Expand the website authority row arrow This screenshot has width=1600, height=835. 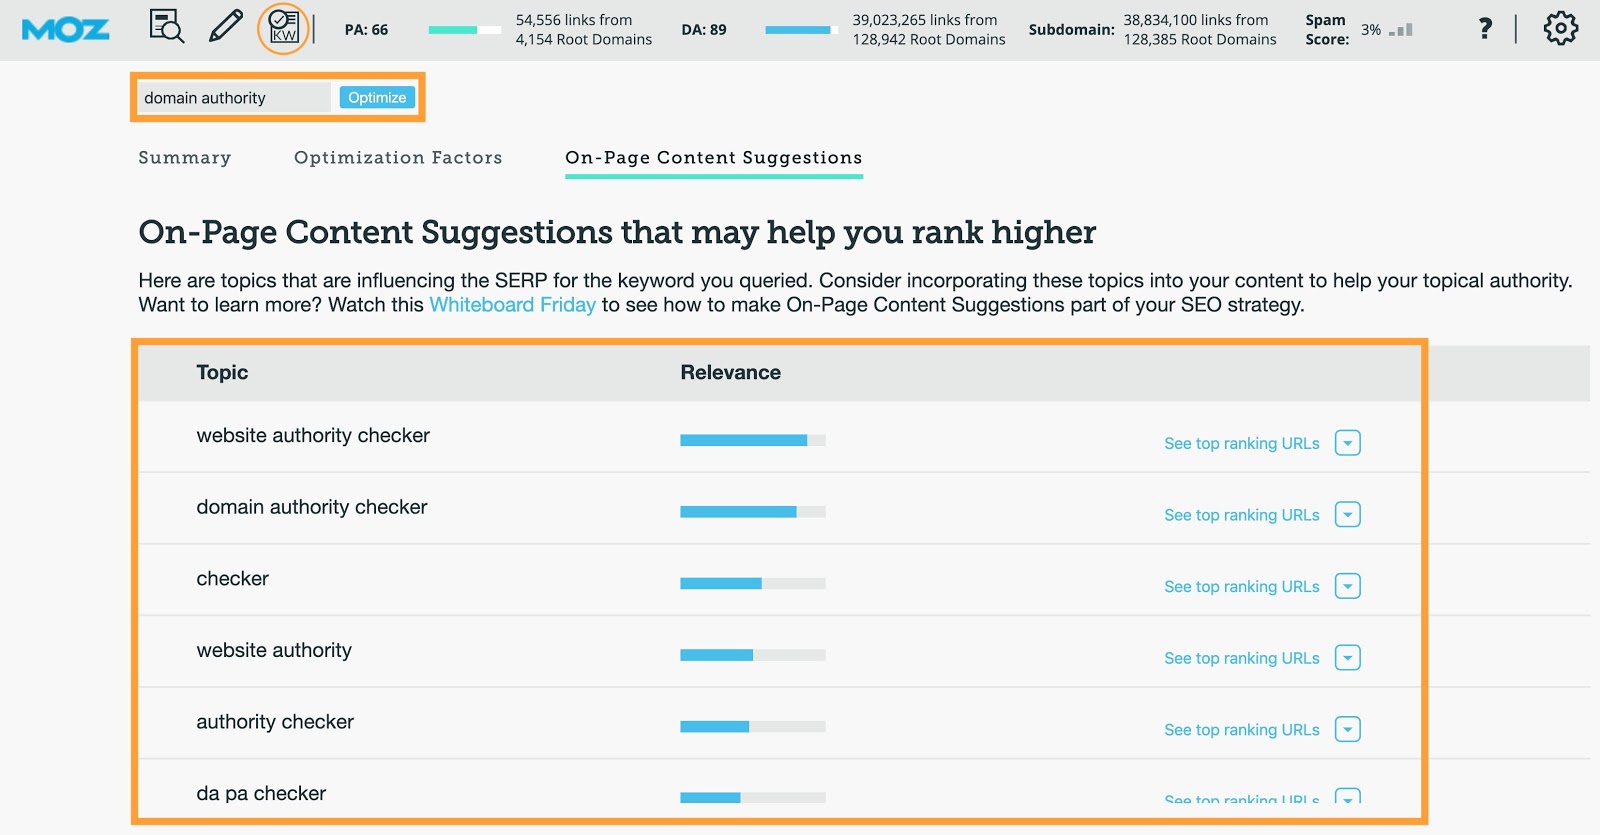[1348, 658]
